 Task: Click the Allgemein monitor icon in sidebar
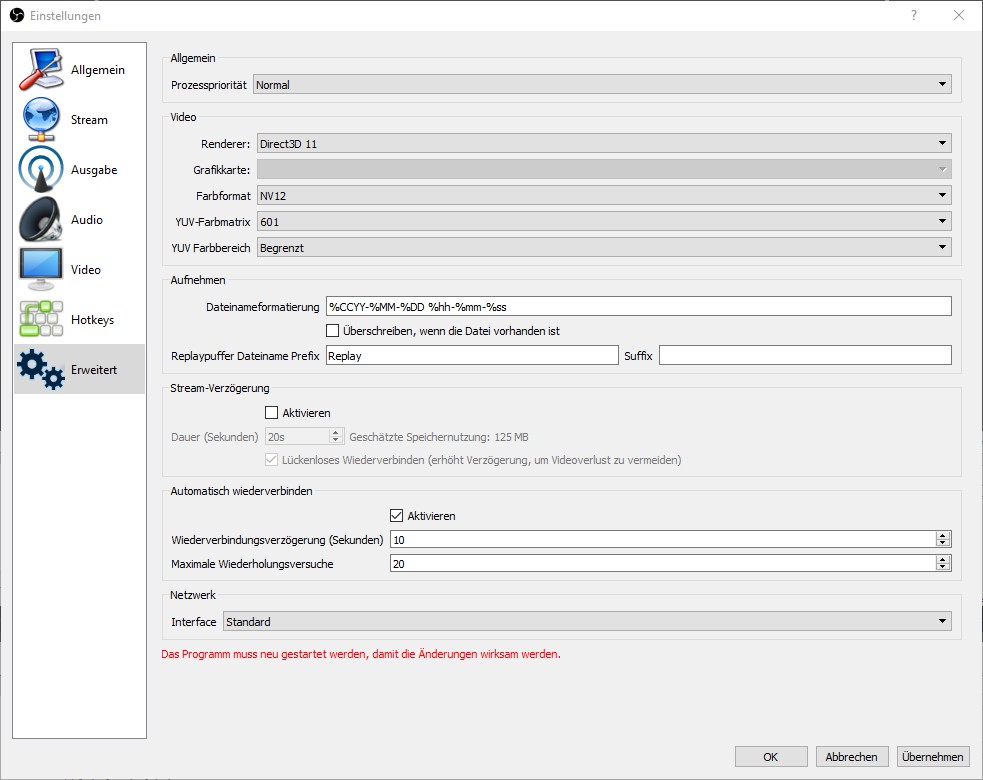point(41,70)
